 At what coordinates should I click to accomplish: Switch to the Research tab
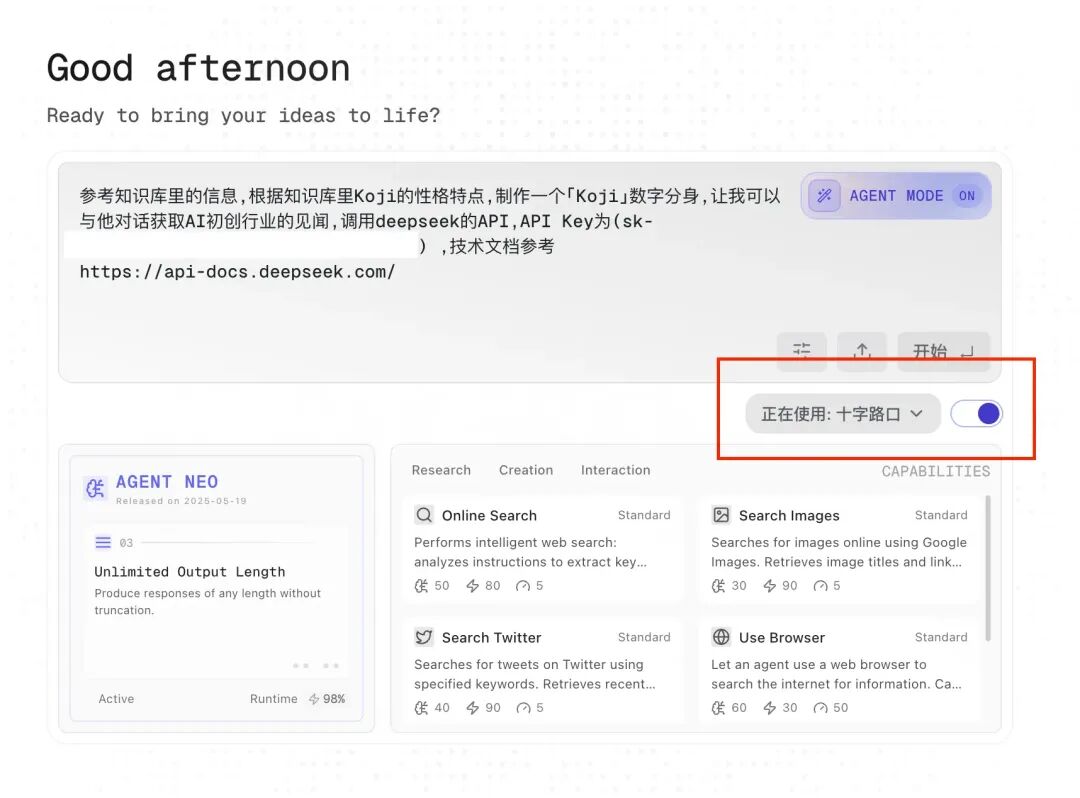coord(442,470)
